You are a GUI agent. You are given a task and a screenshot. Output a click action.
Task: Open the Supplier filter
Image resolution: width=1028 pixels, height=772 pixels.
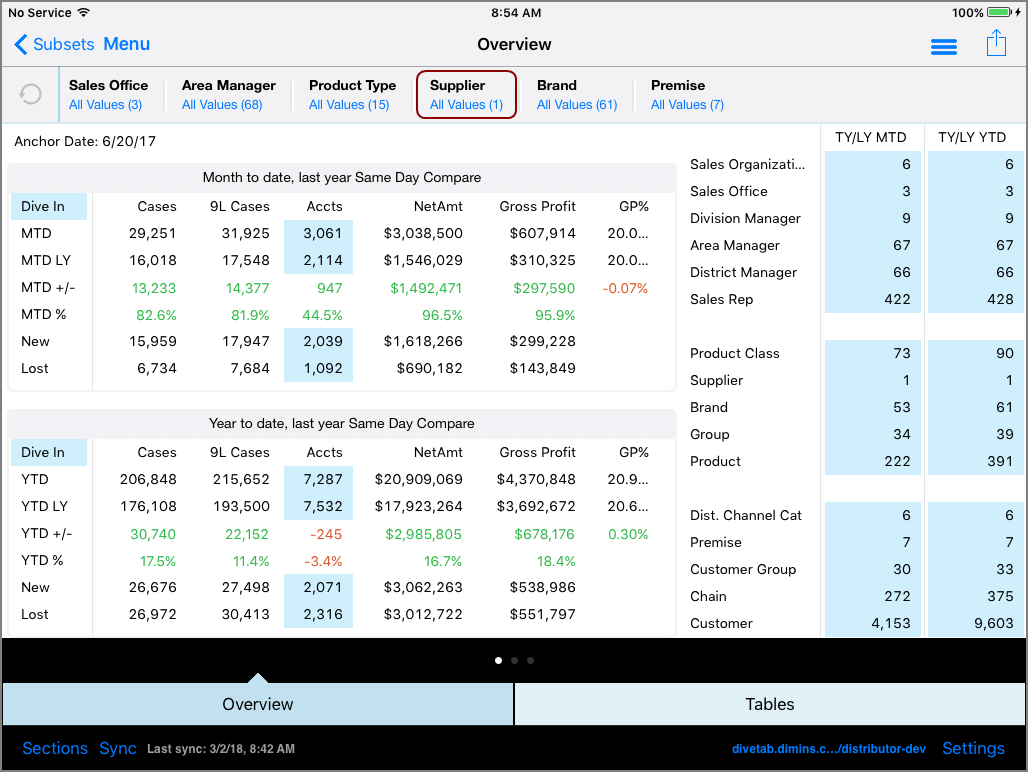466,94
